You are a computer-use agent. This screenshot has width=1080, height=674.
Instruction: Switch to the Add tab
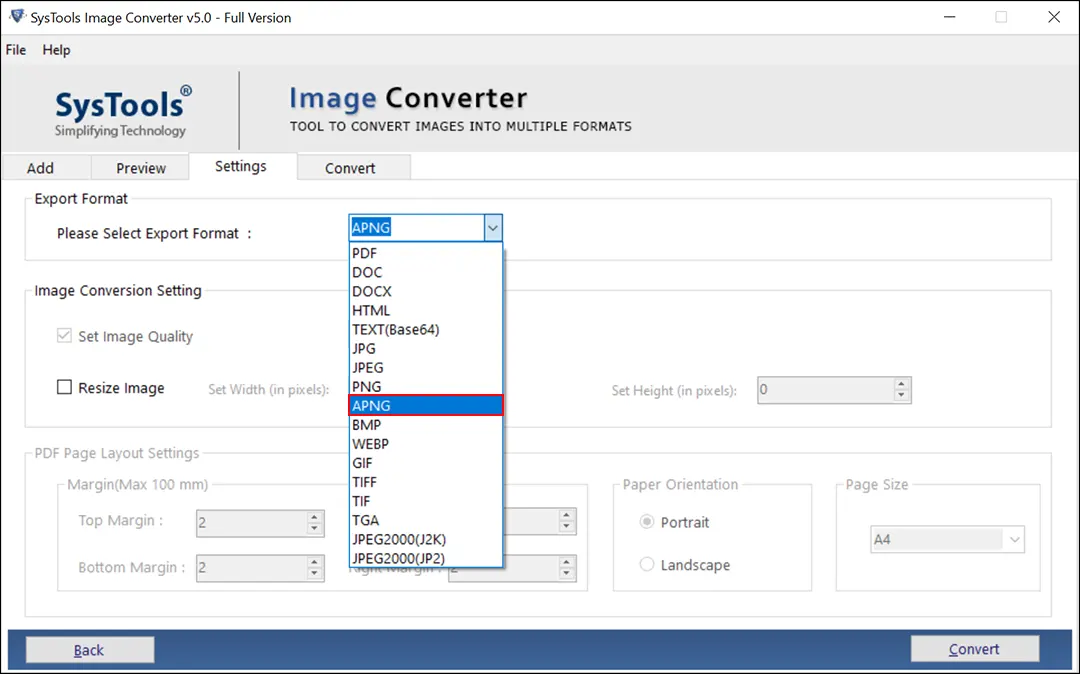(x=47, y=168)
